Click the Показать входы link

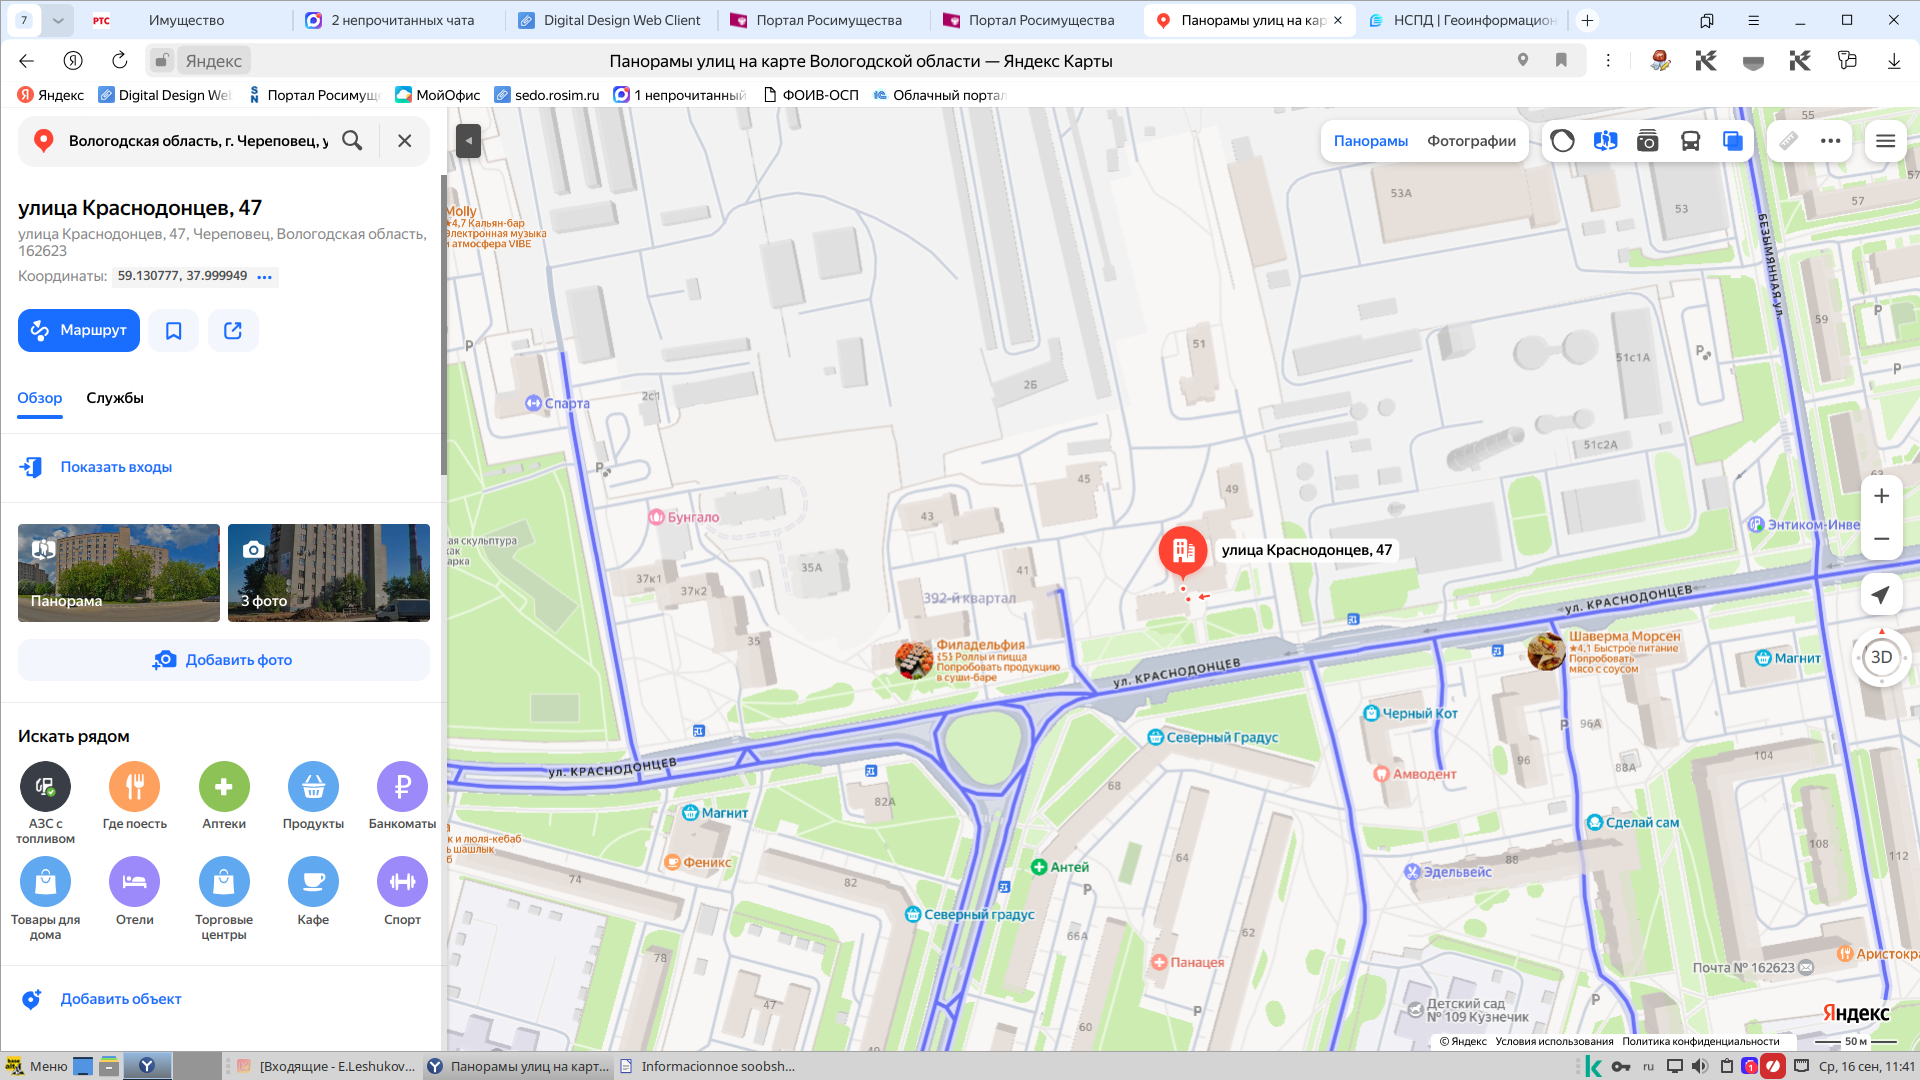click(x=116, y=467)
